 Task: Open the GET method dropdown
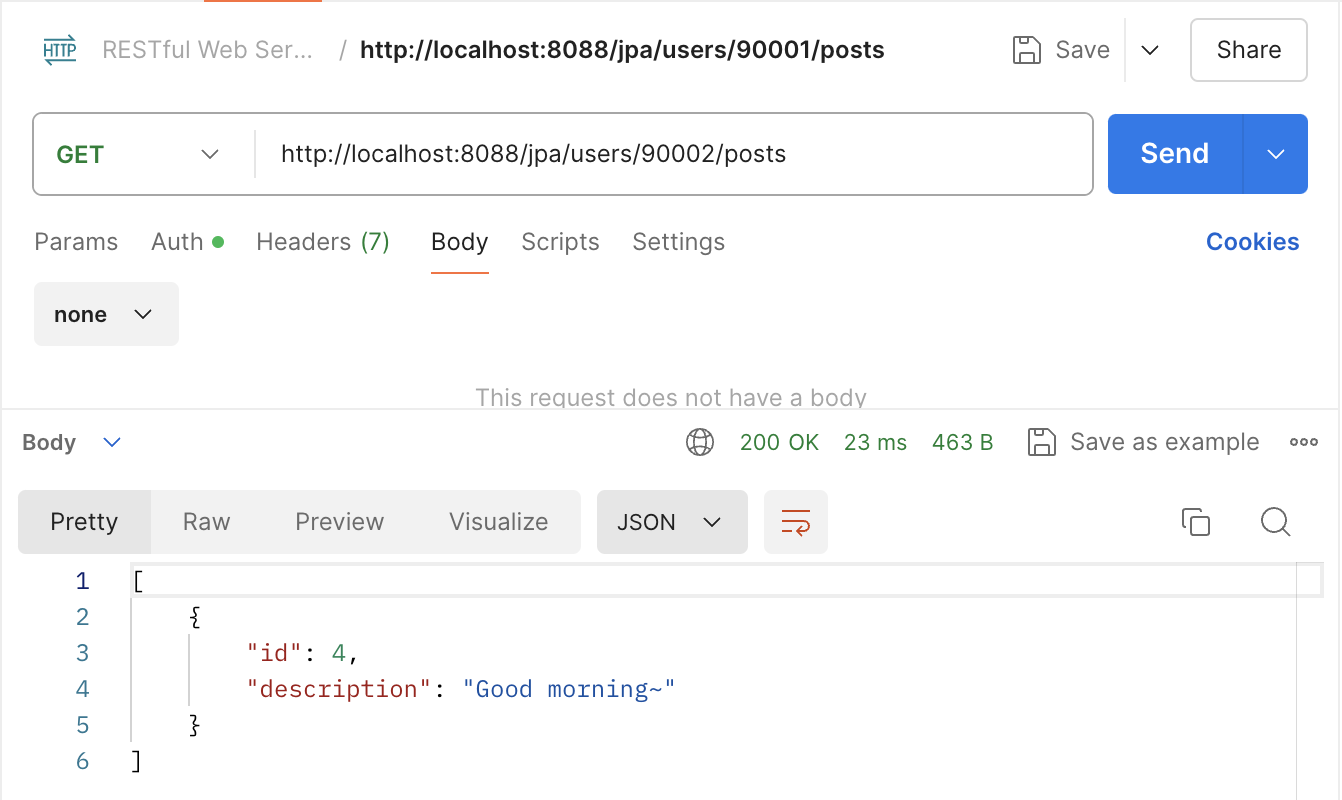point(137,154)
